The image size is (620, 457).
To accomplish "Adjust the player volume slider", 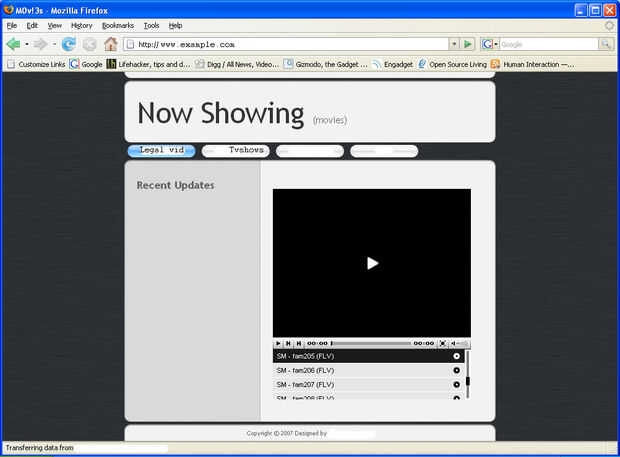I will (x=463, y=344).
